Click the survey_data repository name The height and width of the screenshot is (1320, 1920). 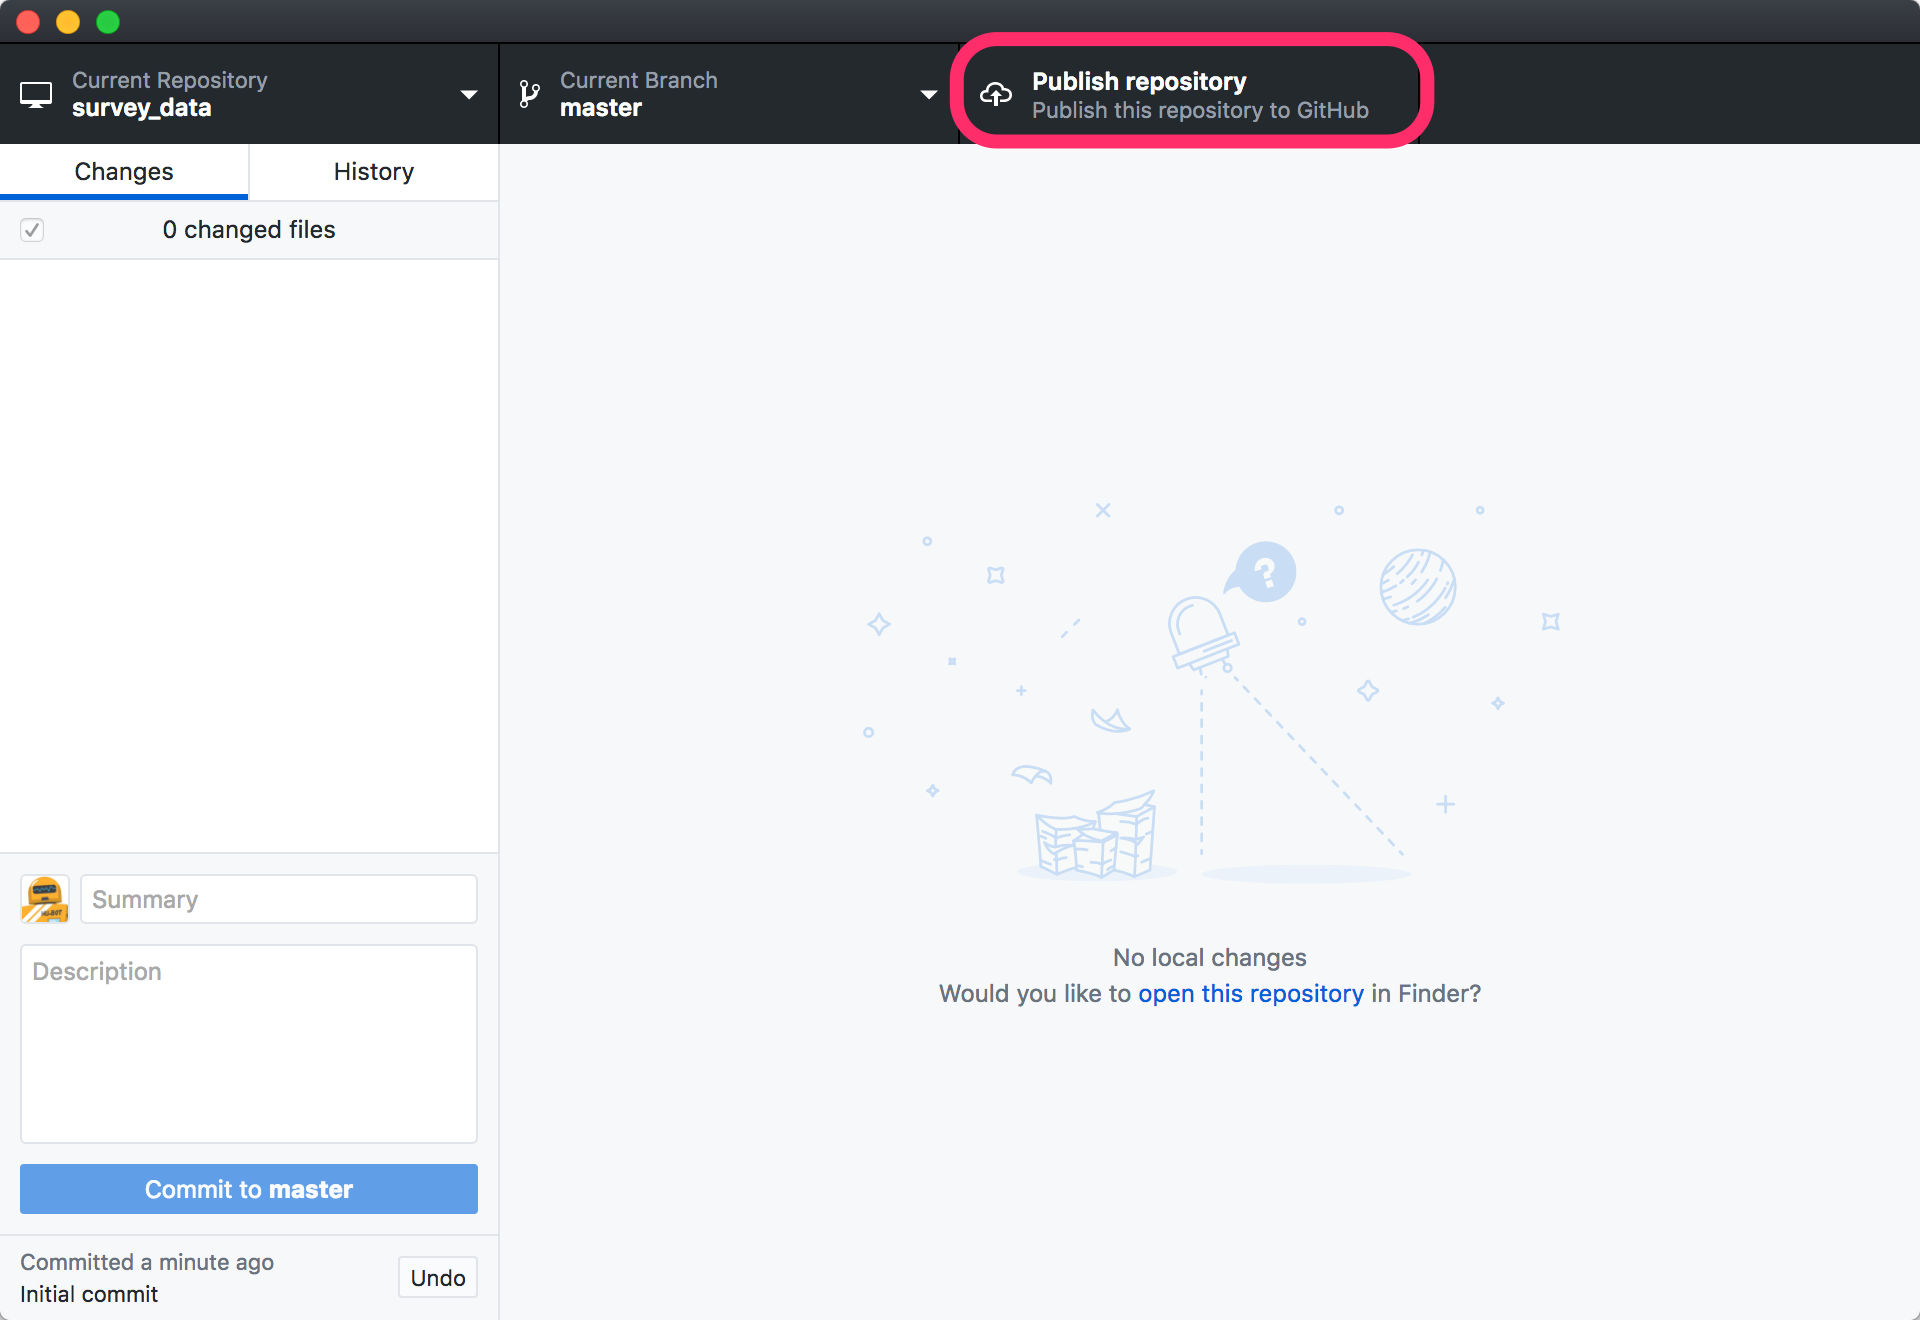pyautogui.click(x=142, y=108)
